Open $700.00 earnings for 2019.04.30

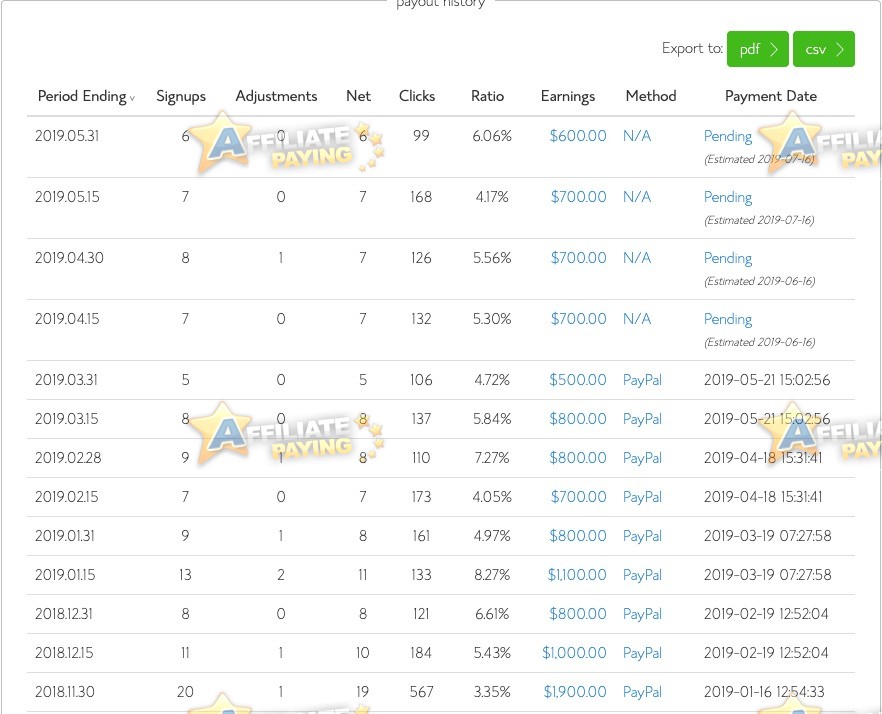tap(578, 258)
